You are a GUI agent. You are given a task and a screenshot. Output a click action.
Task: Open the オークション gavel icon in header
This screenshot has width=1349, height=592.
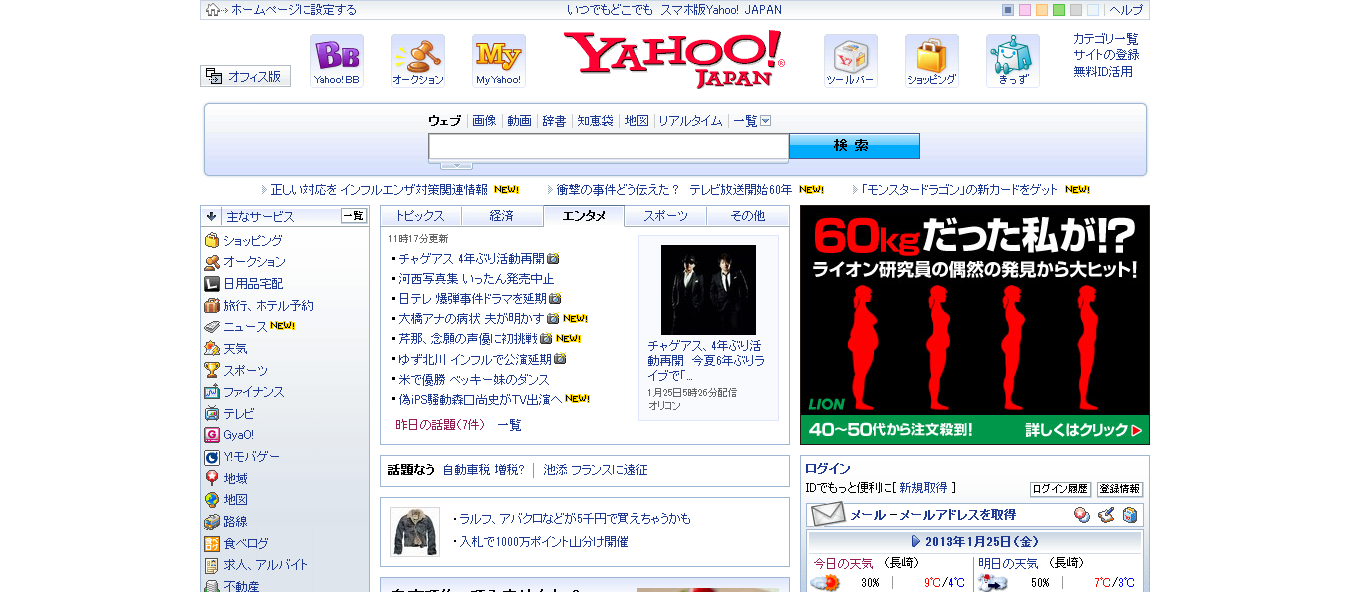(x=418, y=61)
